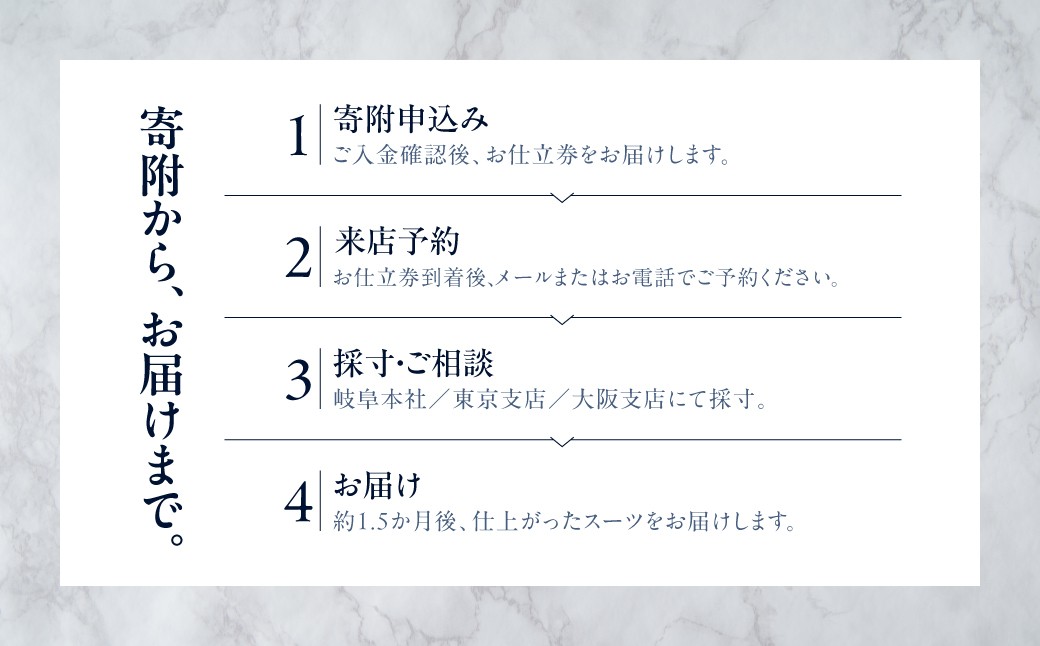Click the 約1.5か月後 delivery description
1040x646 pixels.
click(564, 522)
